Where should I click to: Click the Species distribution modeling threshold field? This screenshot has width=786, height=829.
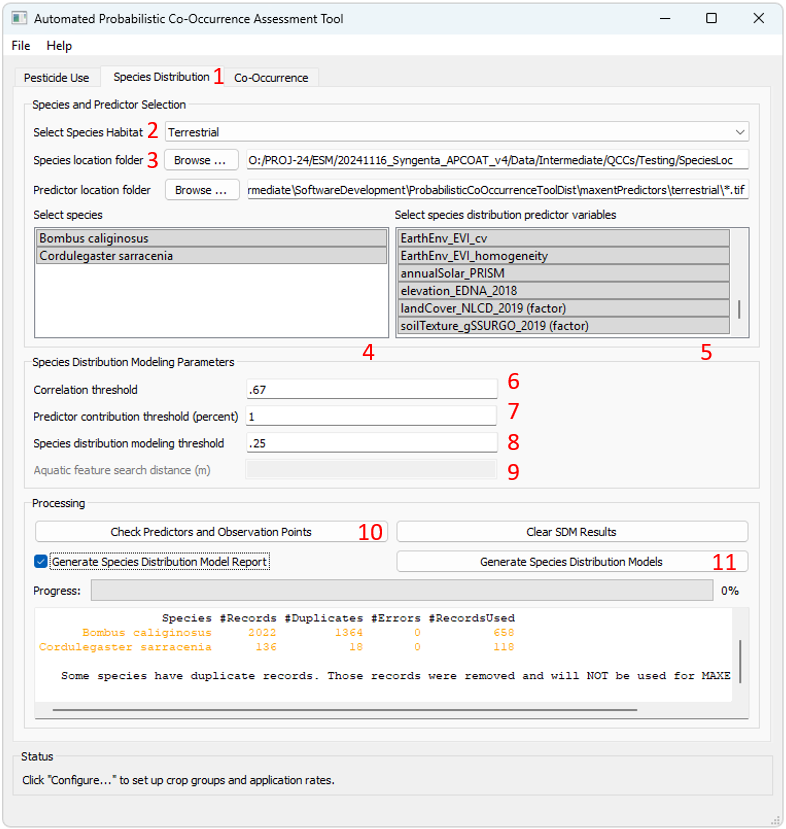pyautogui.click(x=371, y=443)
